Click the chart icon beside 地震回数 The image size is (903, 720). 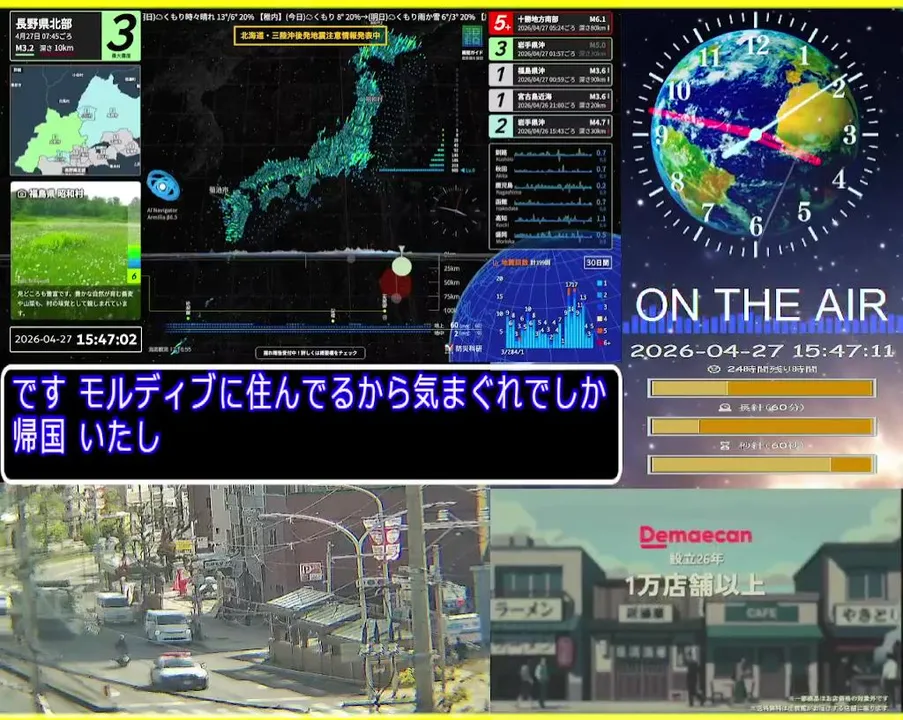coord(495,263)
